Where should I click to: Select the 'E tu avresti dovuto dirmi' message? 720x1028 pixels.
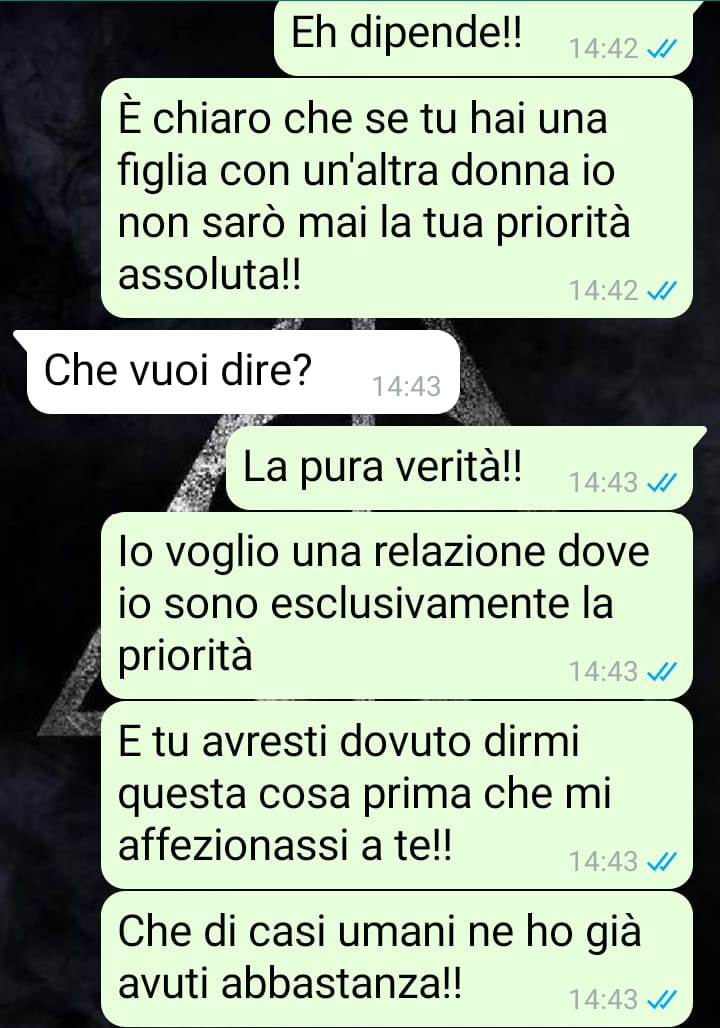[x=397, y=795]
